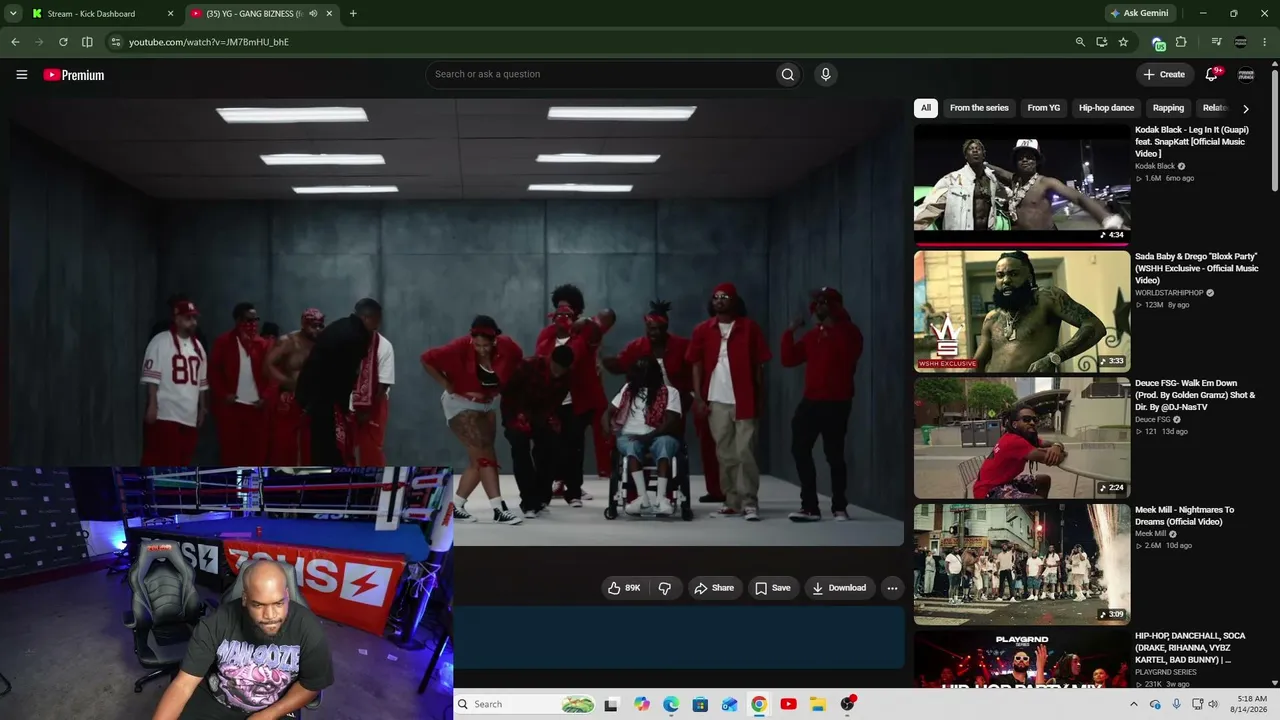Open the YouTube guide hamburger menu

(22, 75)
